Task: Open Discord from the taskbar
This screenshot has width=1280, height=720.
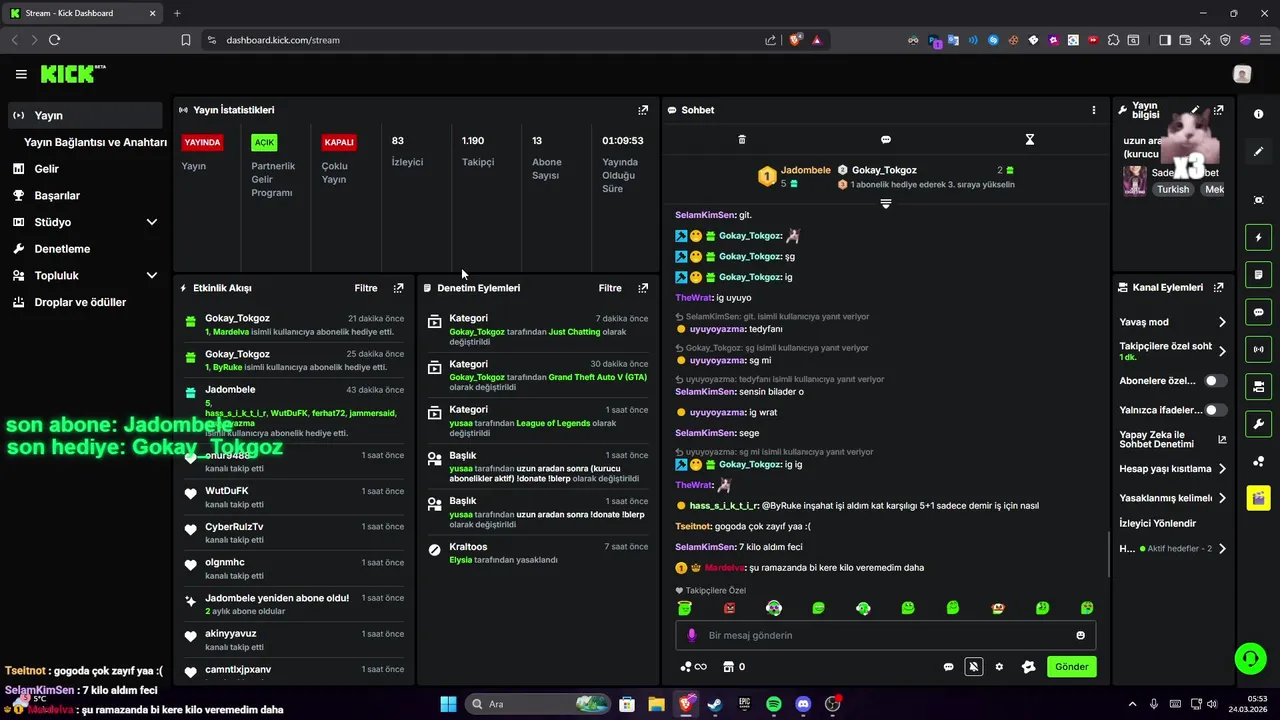Action: click(x=803, y=704)
